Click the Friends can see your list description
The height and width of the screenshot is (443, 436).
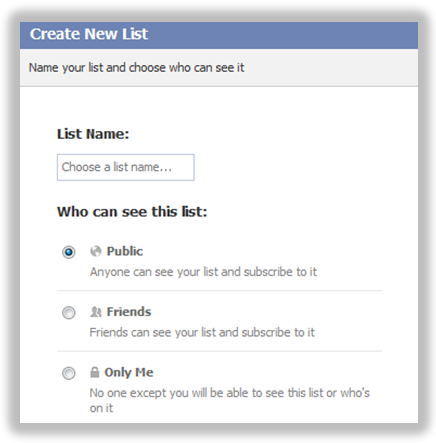pyautogui.click(x=202, y=333)
